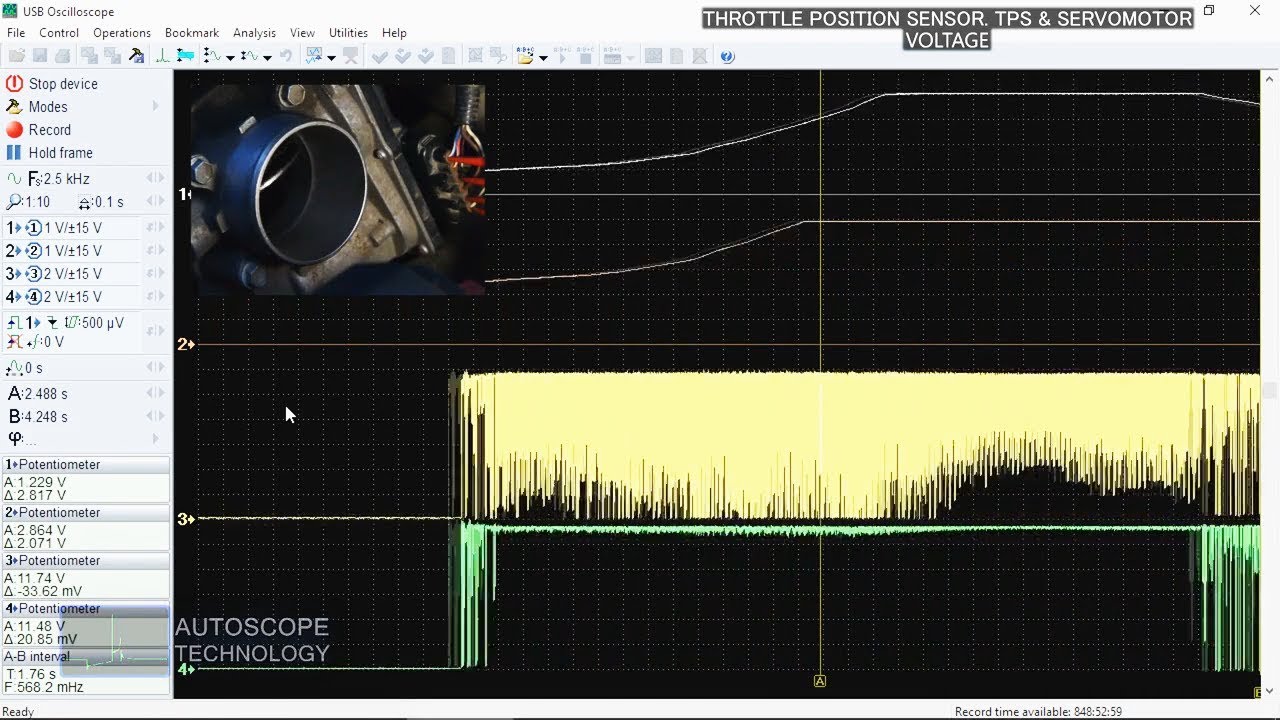1280x720 pixels.
Task: Open the Utilities menu
Action: 348,33
